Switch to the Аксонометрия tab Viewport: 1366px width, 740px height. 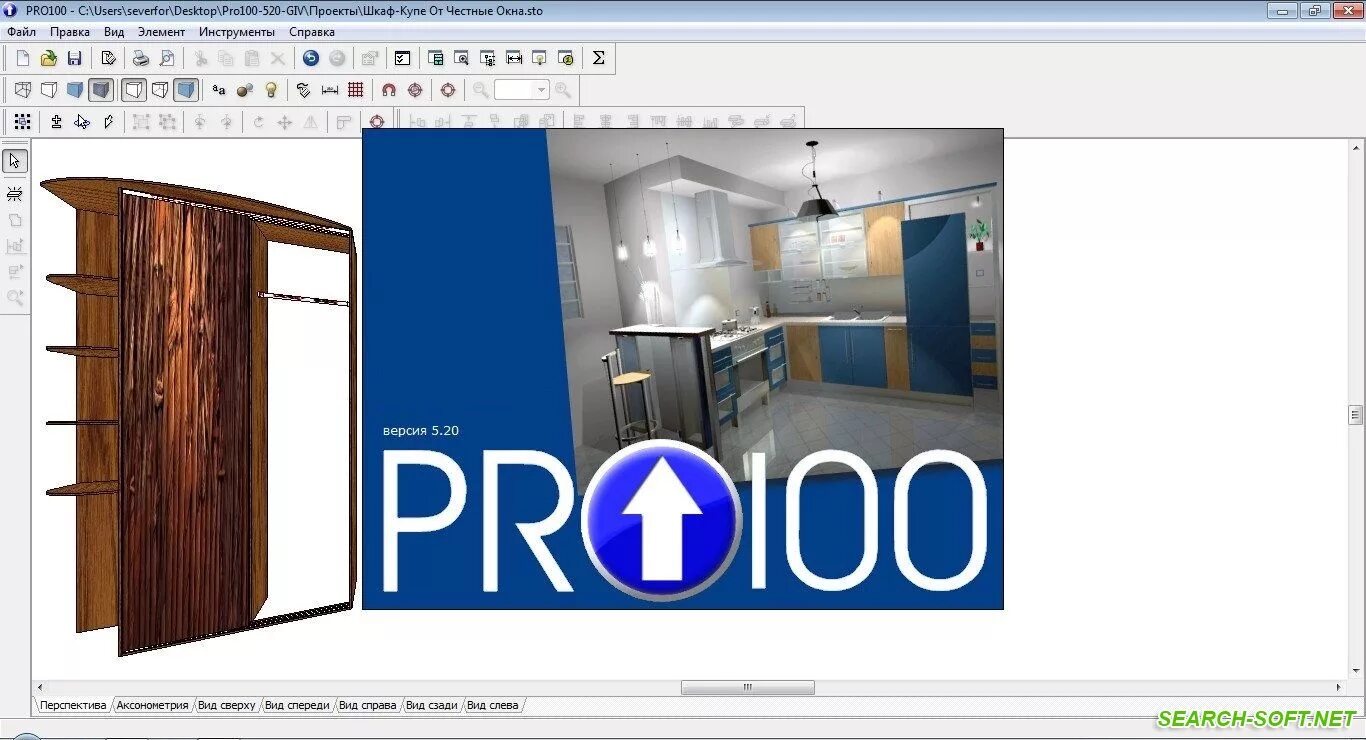tap(152, 705)
